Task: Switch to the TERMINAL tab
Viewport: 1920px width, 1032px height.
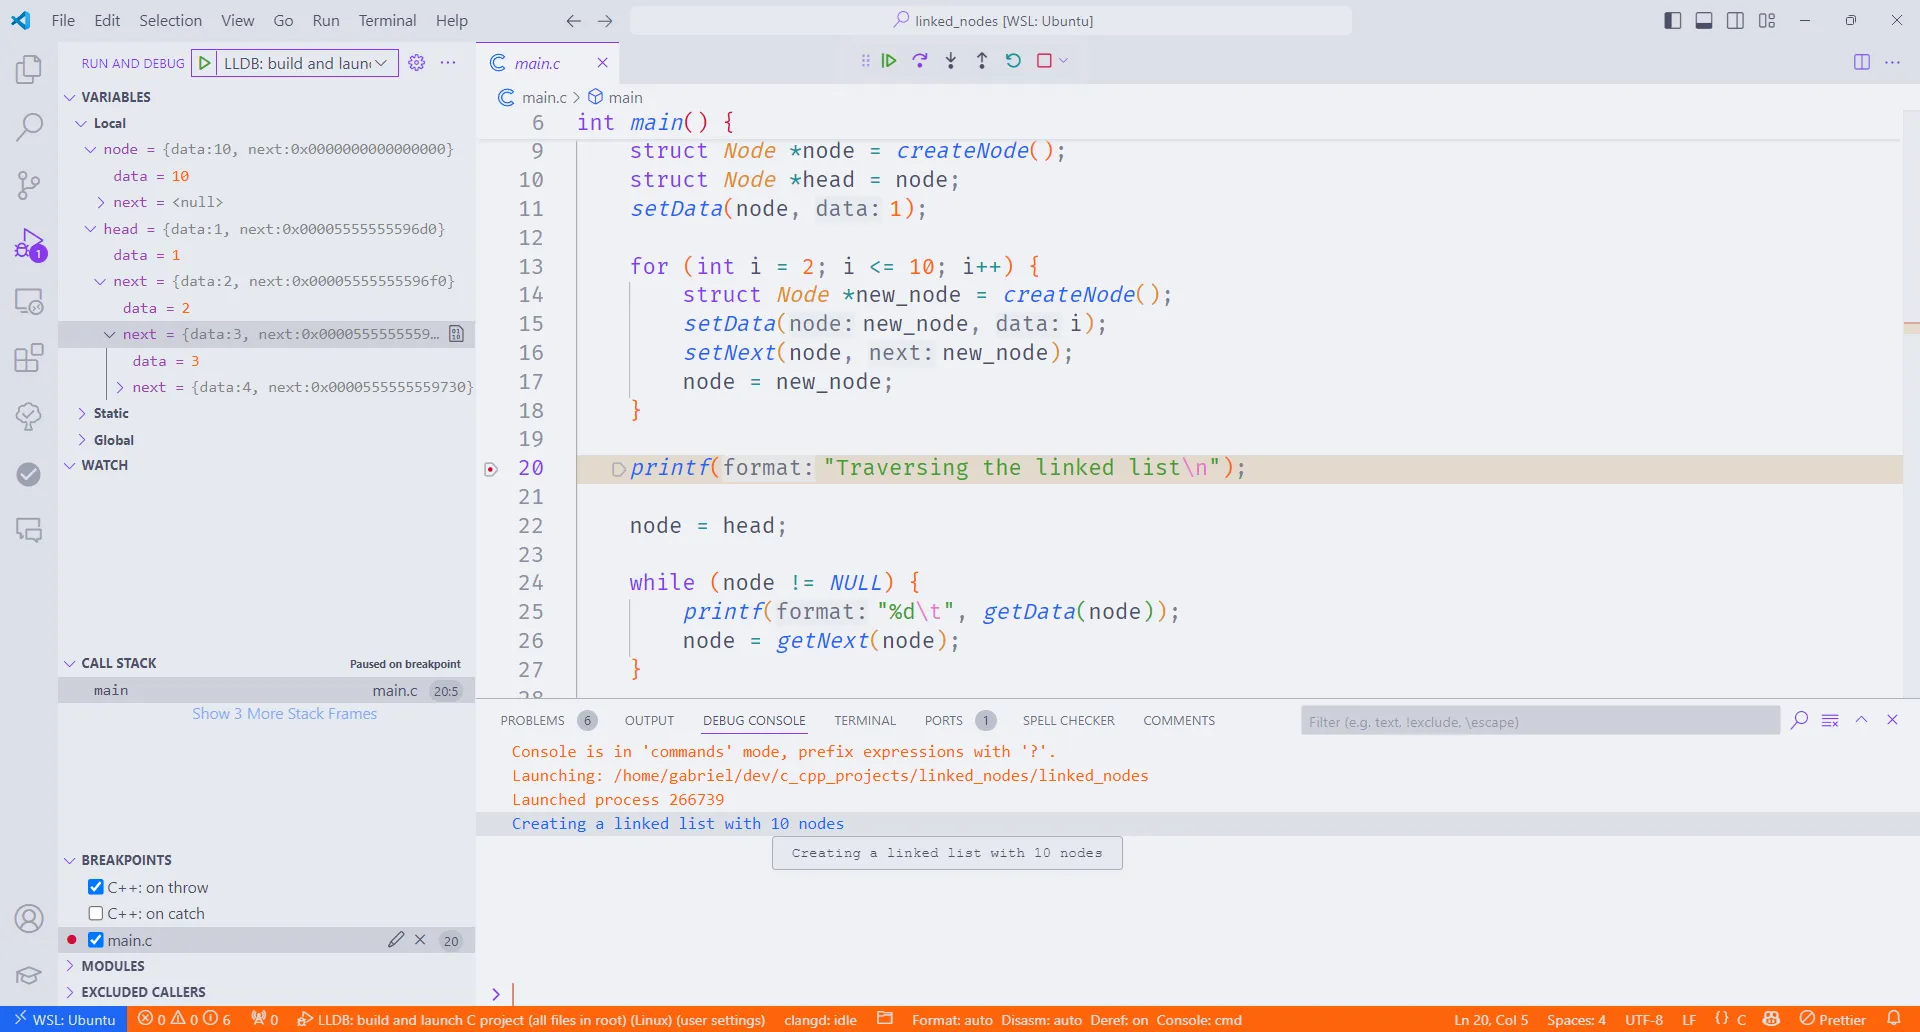Action: coord(865,720)
